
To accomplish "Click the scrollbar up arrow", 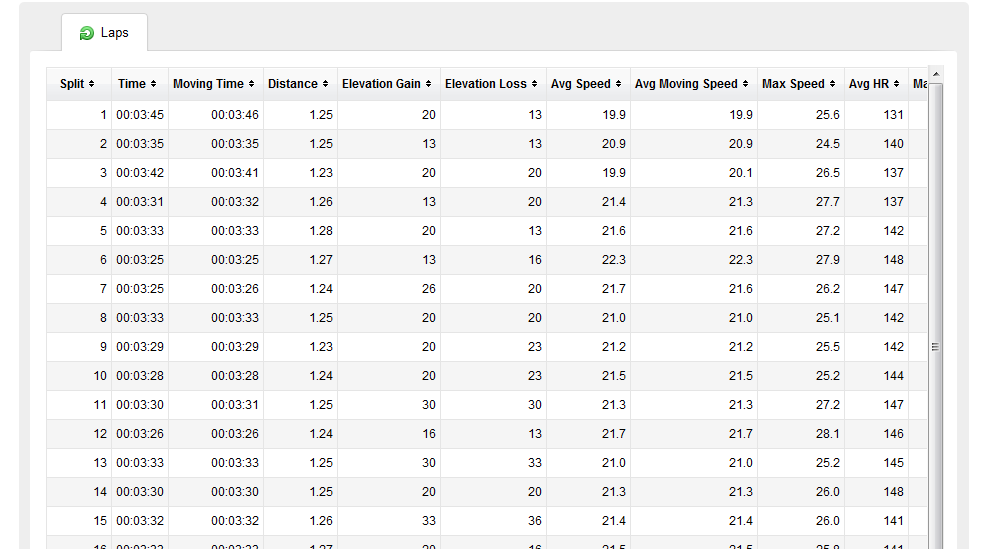I will click(936, 75).
